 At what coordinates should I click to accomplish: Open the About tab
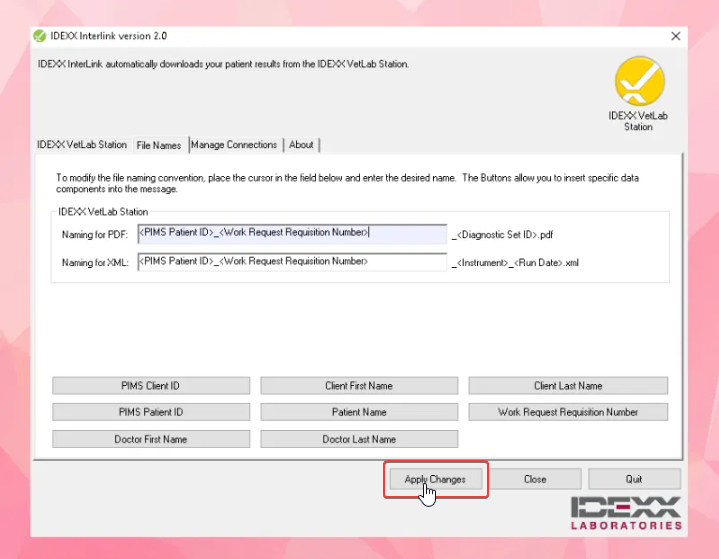[x=301, y=145]
